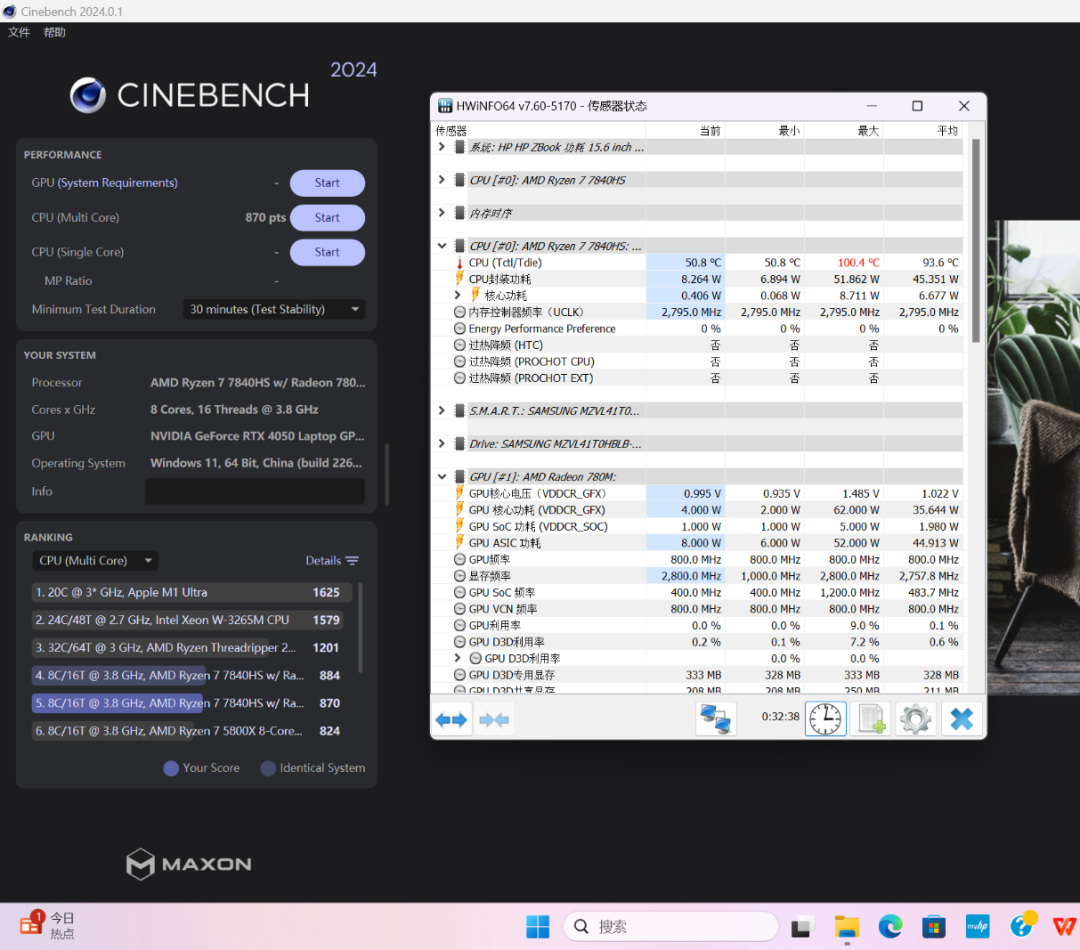This screenshot has width=1080, height=950.
Task: Click the CPU (Tctl/Tdie) thermometer icon
Action: (459, 262)
